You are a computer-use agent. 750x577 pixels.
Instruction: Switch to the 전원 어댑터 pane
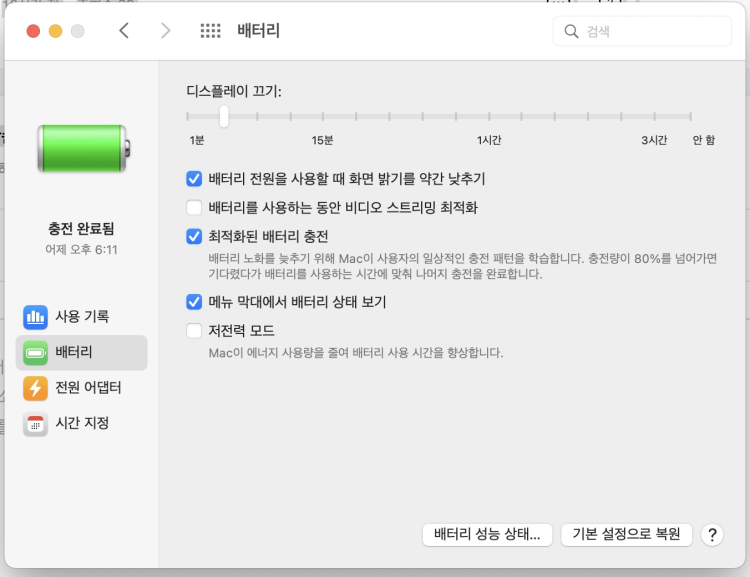point(81,388)
